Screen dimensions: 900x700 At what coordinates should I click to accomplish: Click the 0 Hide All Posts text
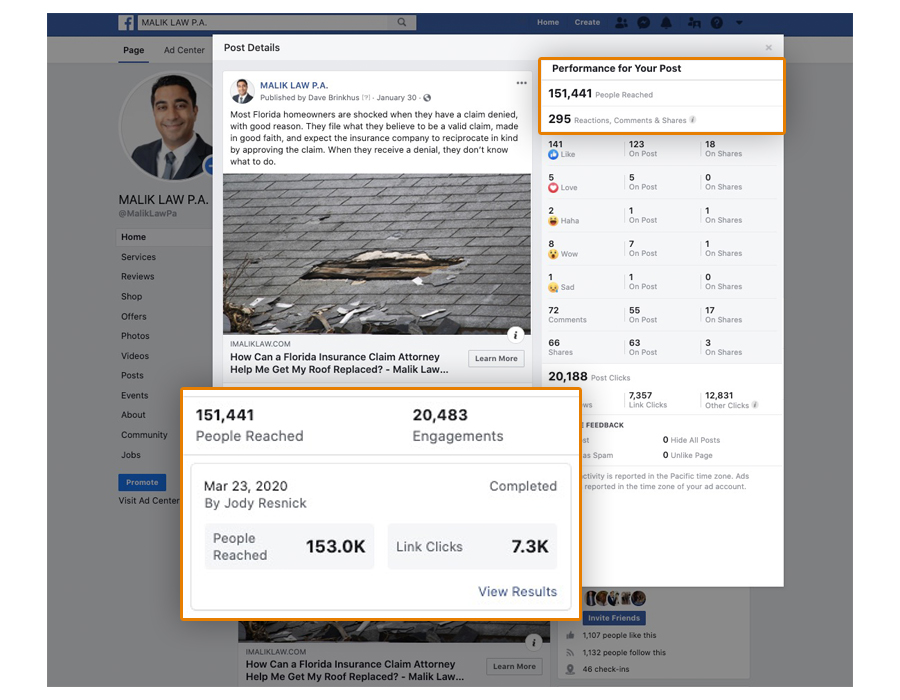(x=691, y=440)
